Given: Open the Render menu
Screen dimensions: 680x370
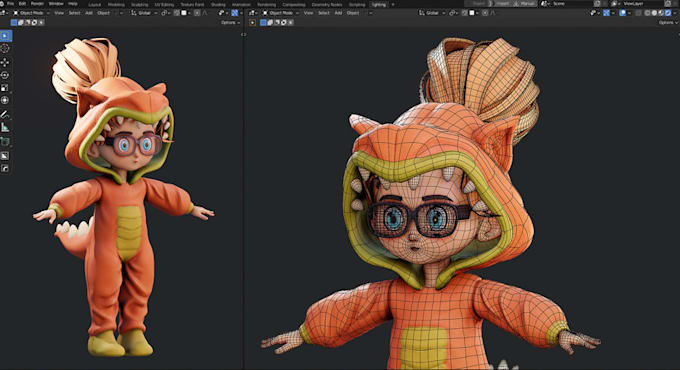Looking at the screenshot, I should [x=37, y=4].
